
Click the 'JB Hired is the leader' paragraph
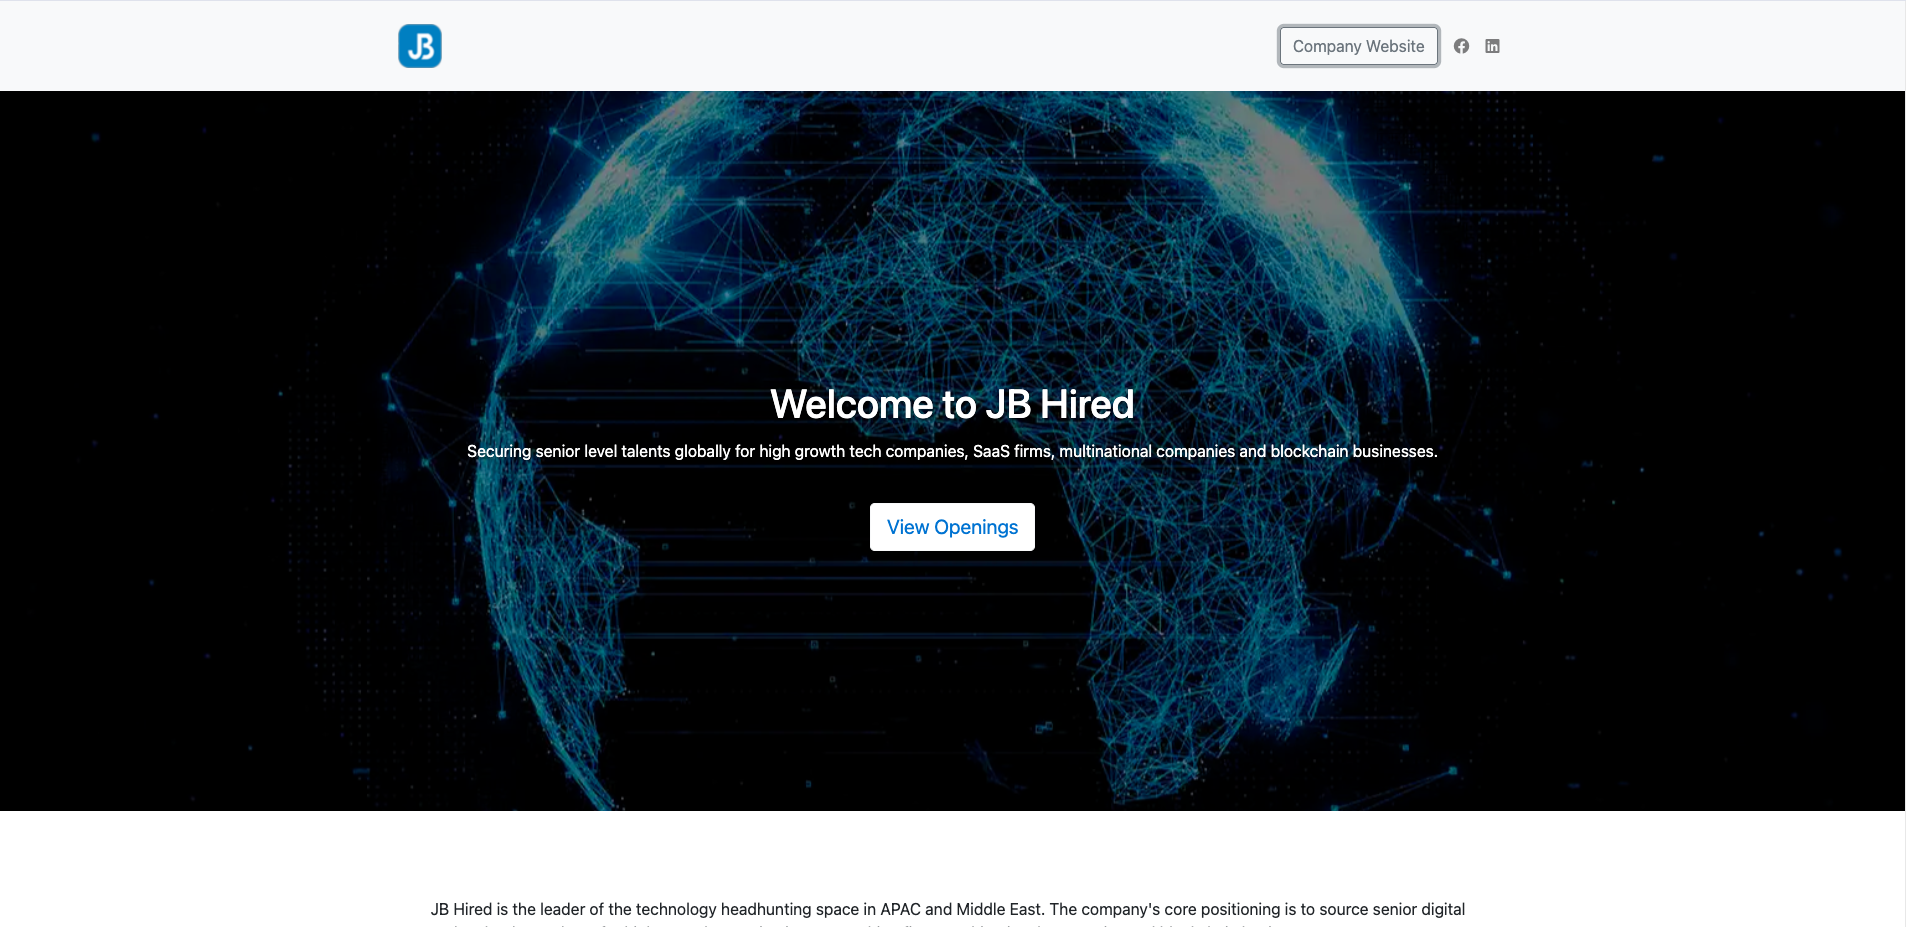point(948,912)
